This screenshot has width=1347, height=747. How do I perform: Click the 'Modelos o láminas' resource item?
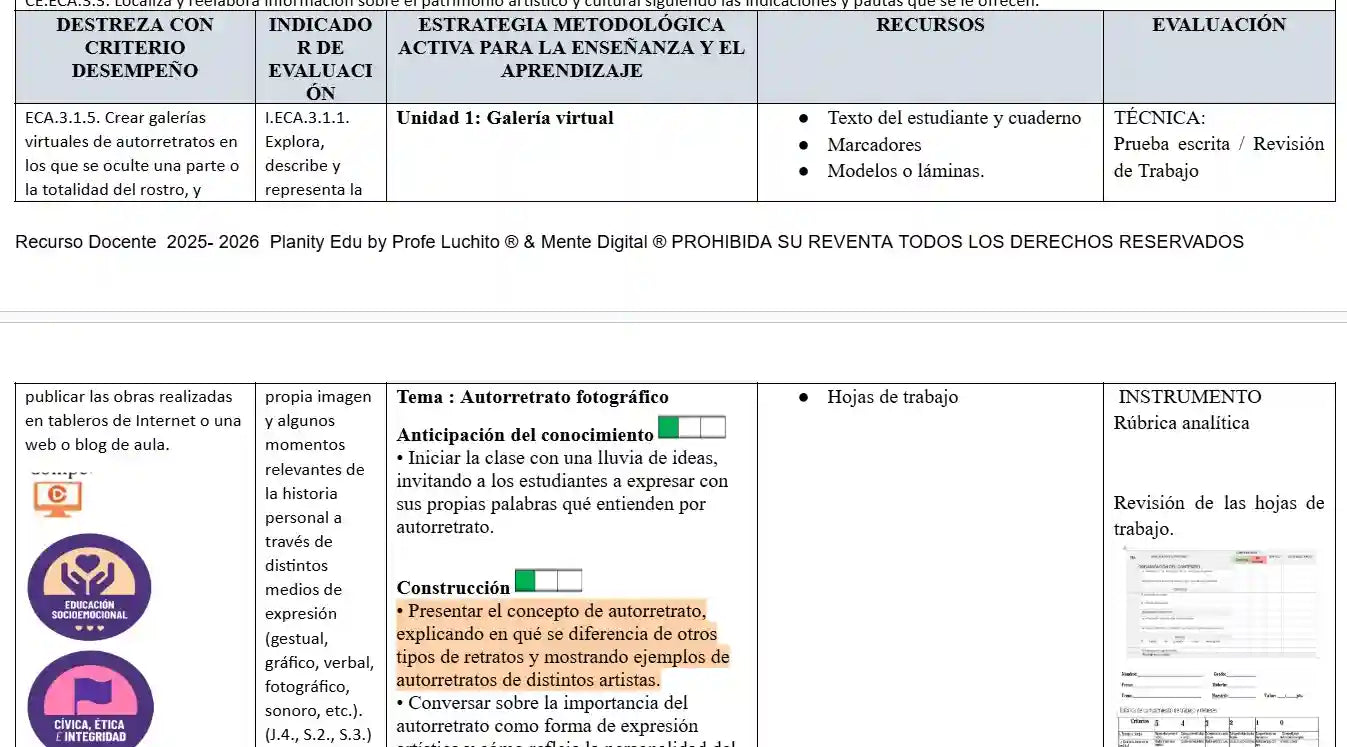(x=905, y=171)
